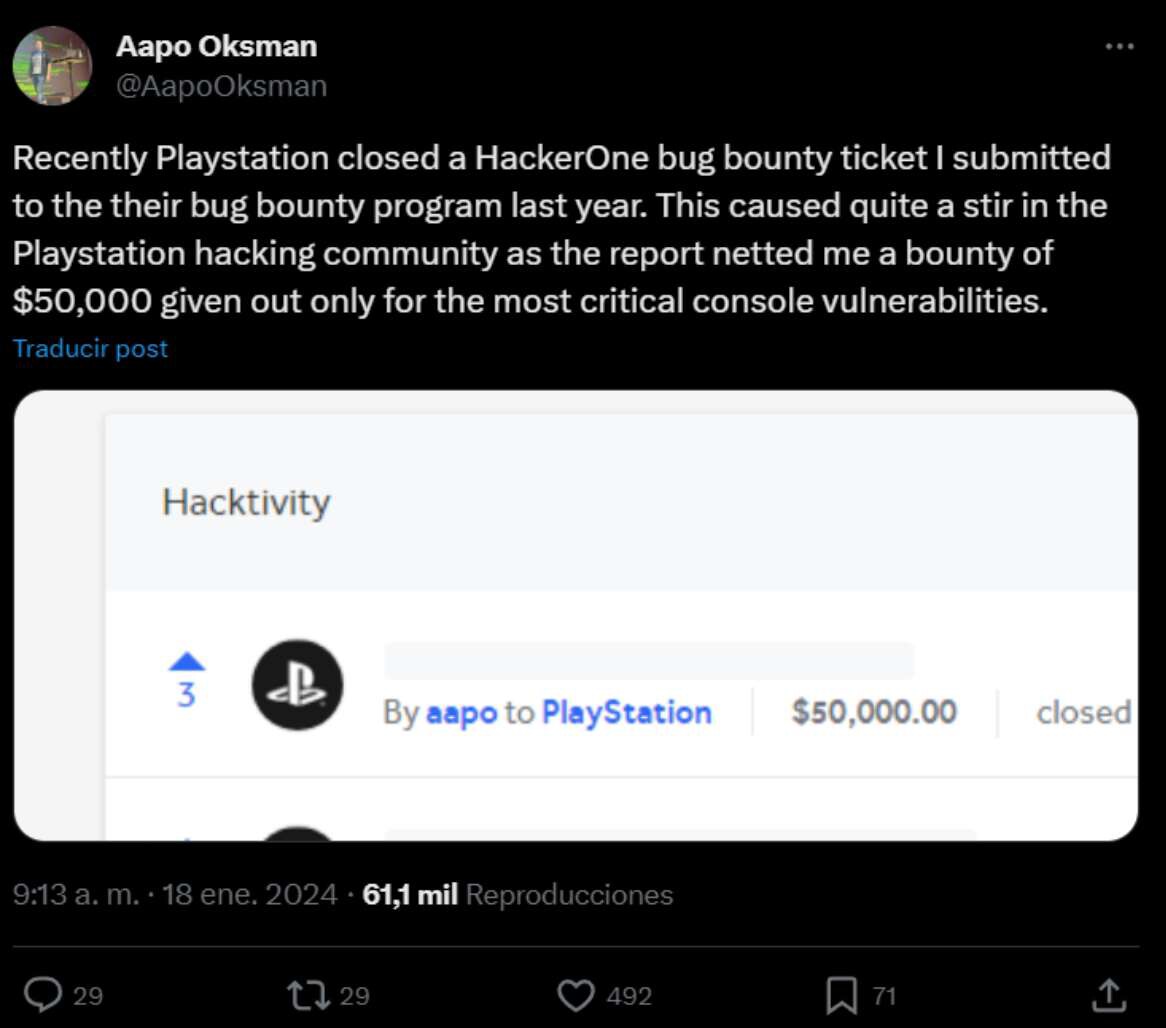
Task: Click the Aapo Oksman display name
Action: coord(217,45)
